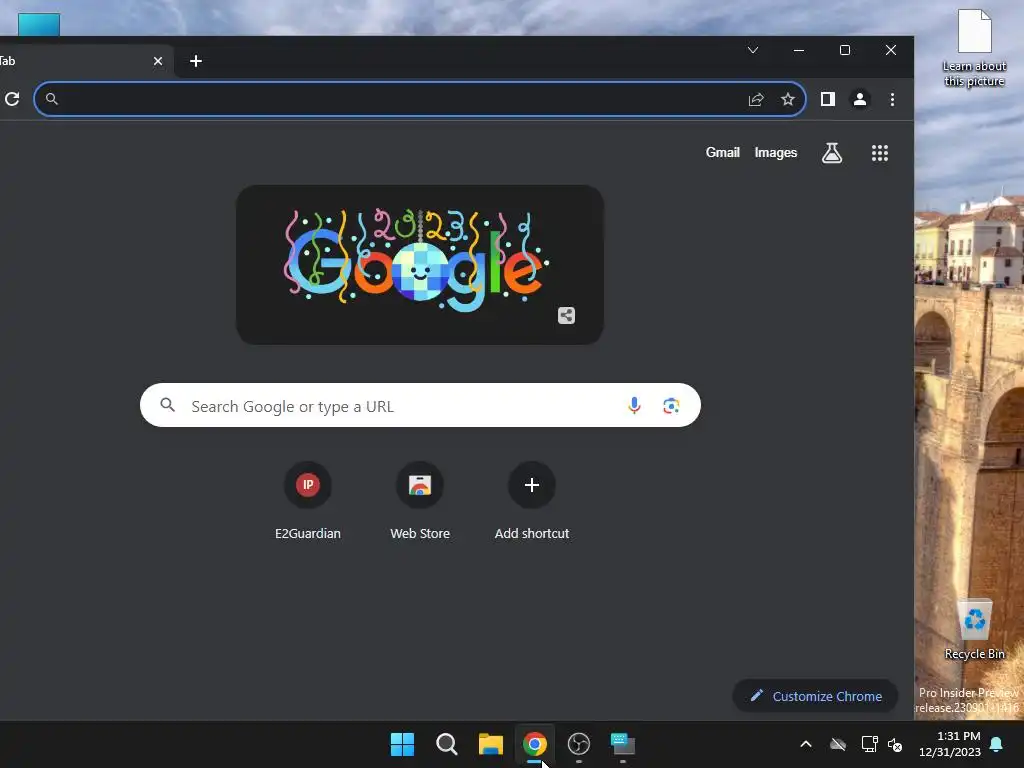Viewport: 1024px width, 768px height.
Task: Open Google Images link
Action: click(x=776, y=153)
